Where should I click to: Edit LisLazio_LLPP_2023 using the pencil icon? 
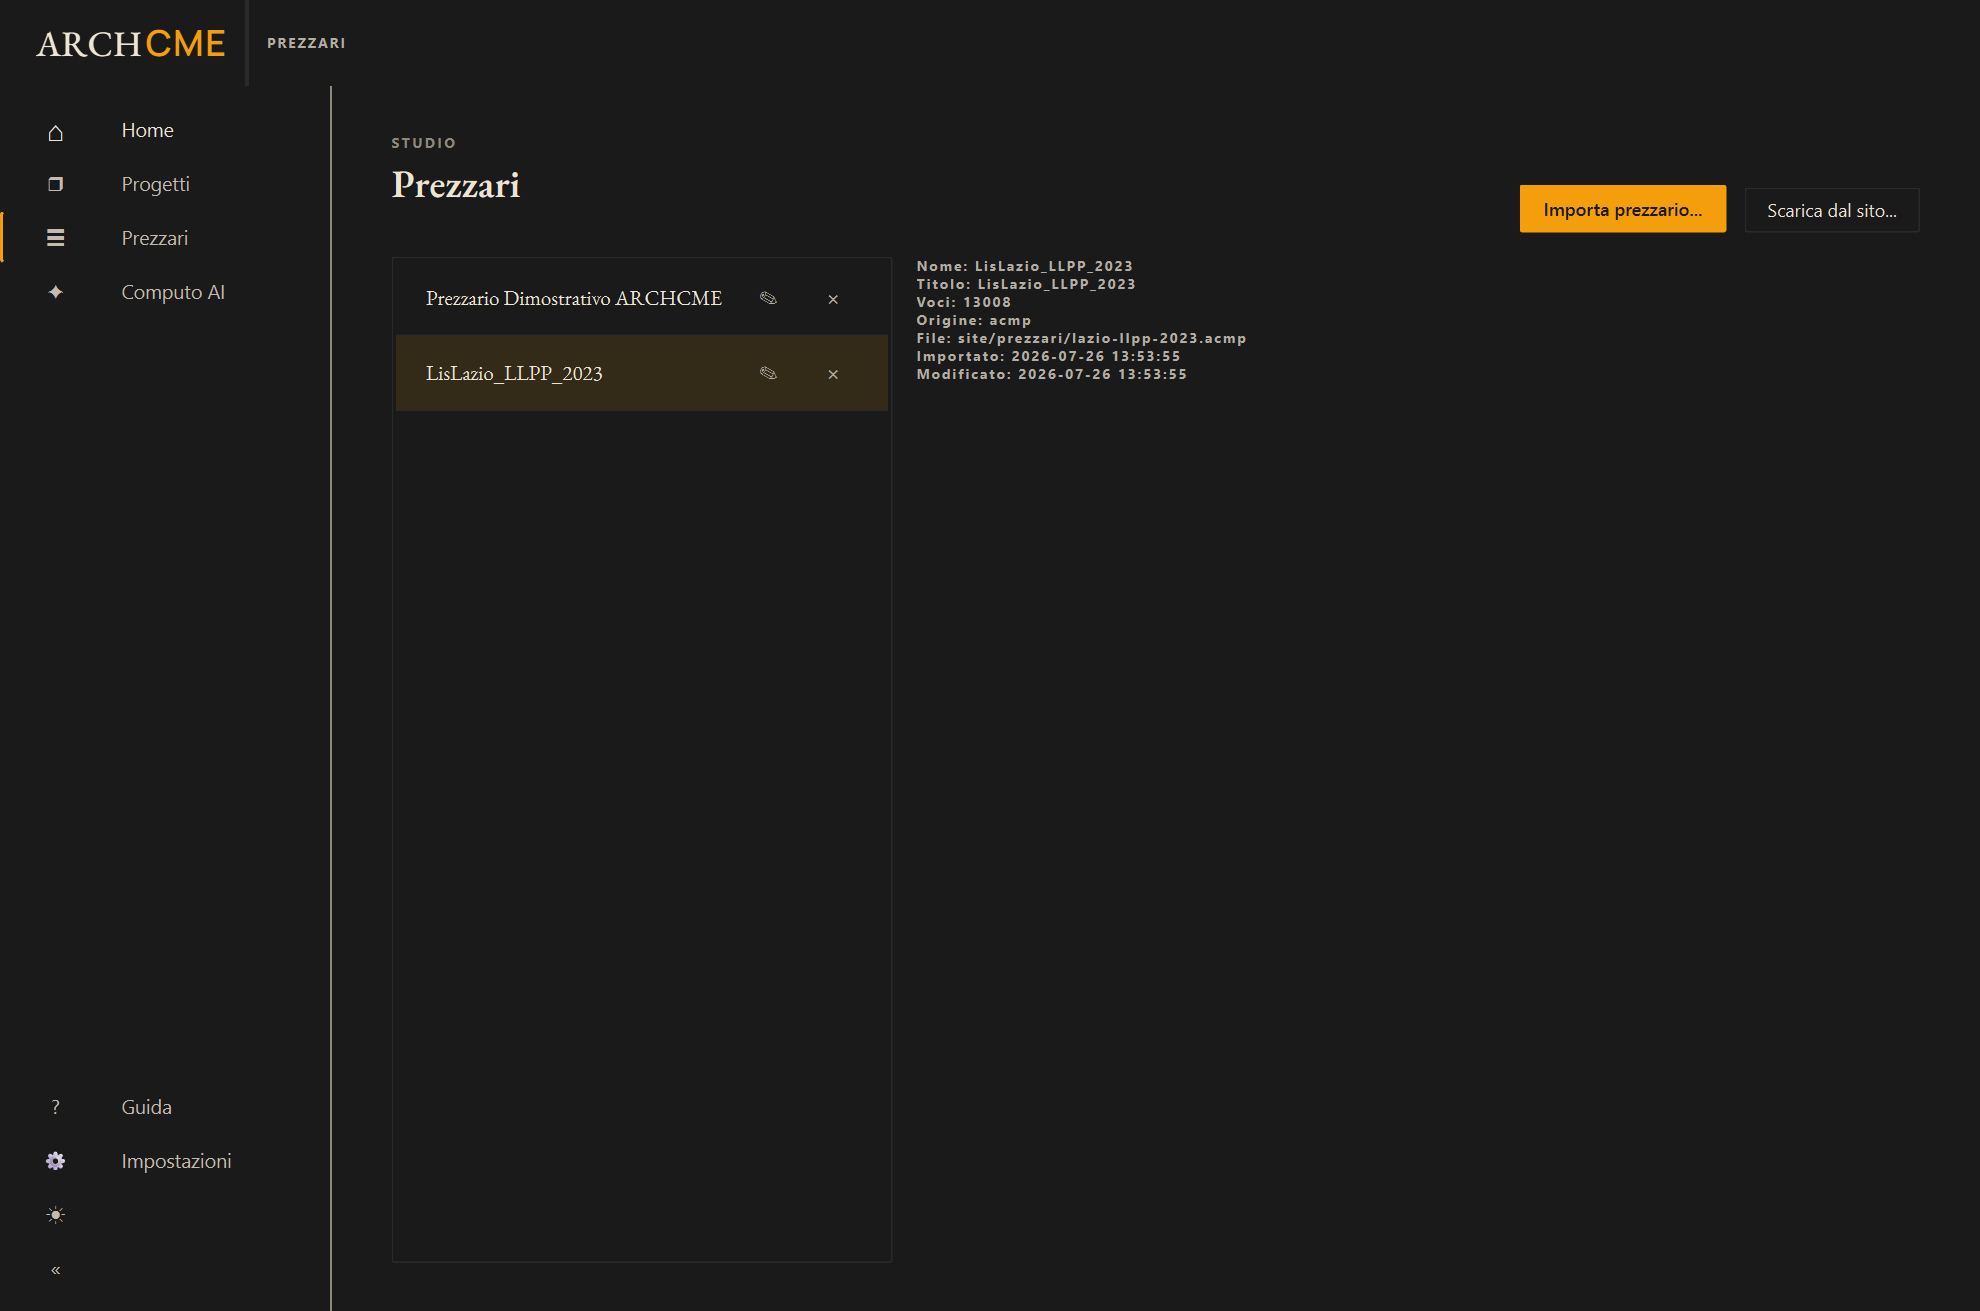(768, 373)
